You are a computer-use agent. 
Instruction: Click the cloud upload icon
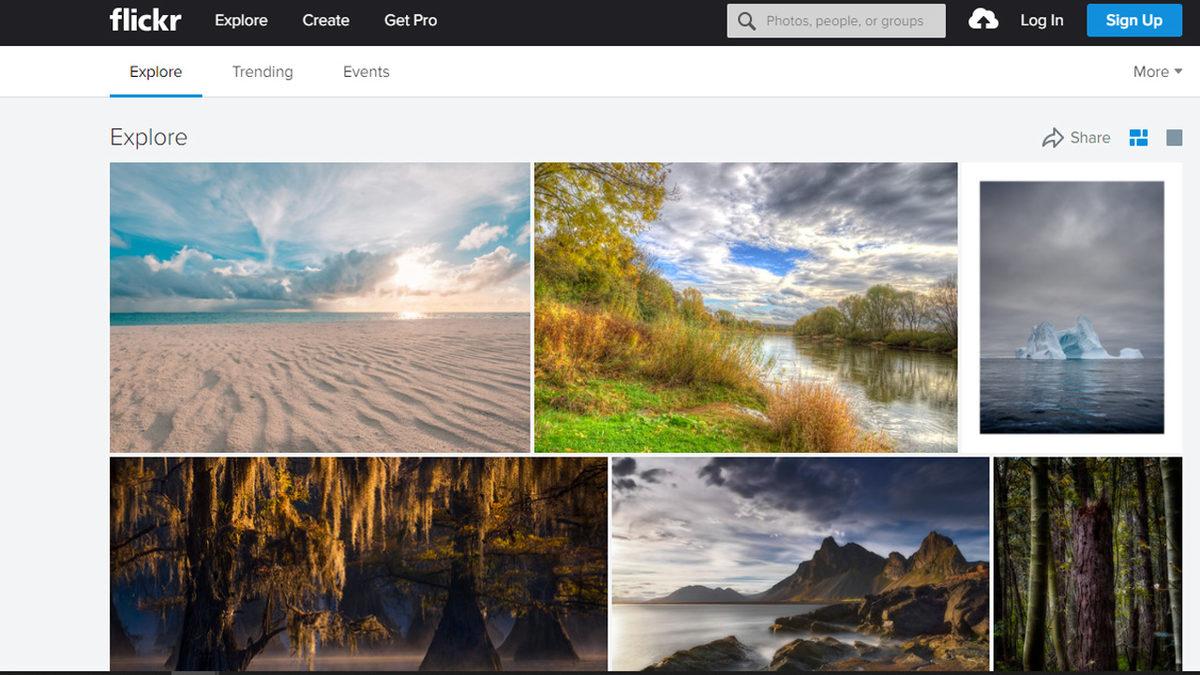tap(983, 19)
